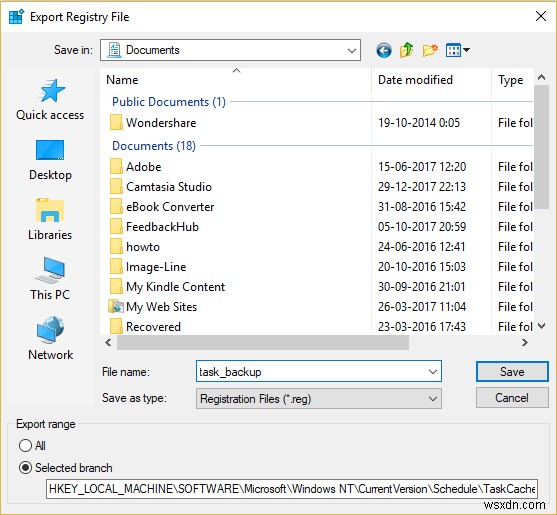Select the All export range option
Viewport: 557px width, 515px height.
click(26, 445)
